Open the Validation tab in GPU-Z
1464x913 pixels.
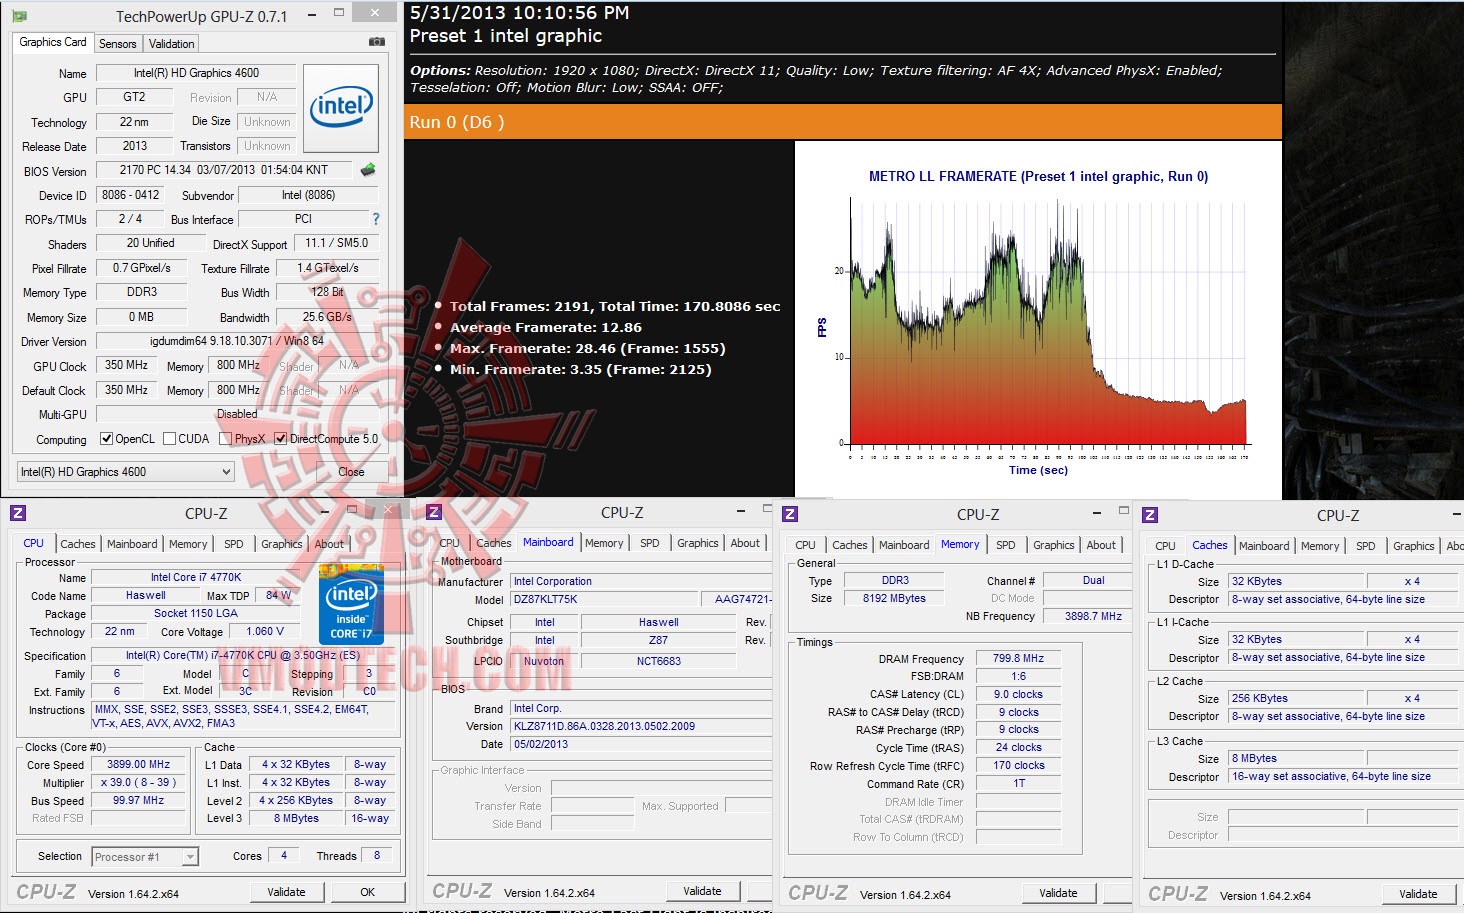pos(172,44)
